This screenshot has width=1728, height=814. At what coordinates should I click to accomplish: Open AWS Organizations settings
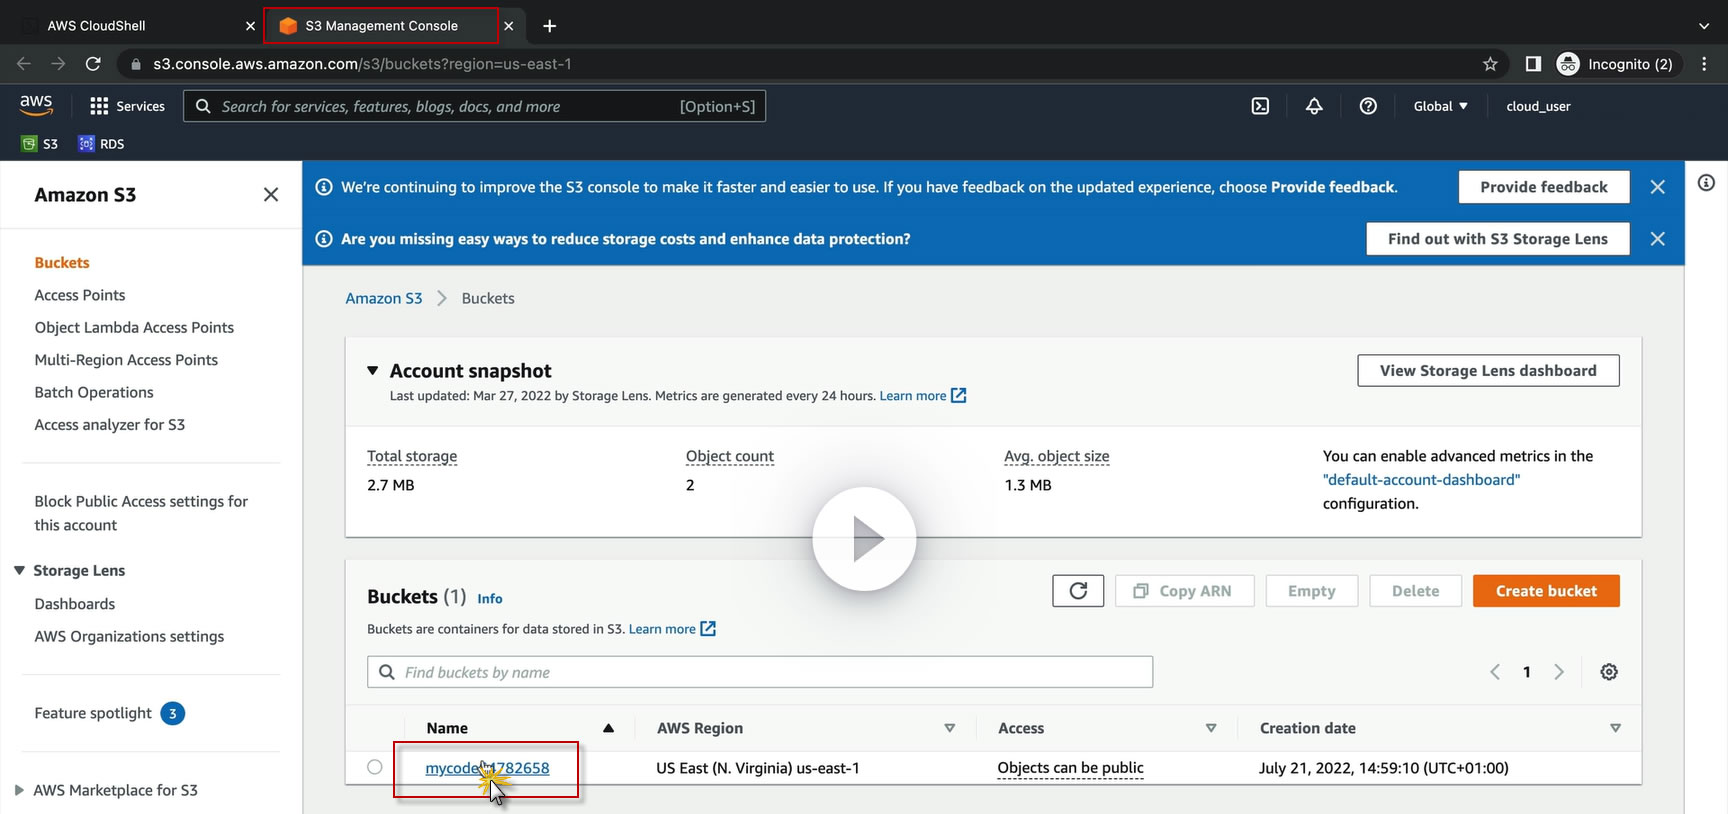pyautogui.click(x=129, y=636)
